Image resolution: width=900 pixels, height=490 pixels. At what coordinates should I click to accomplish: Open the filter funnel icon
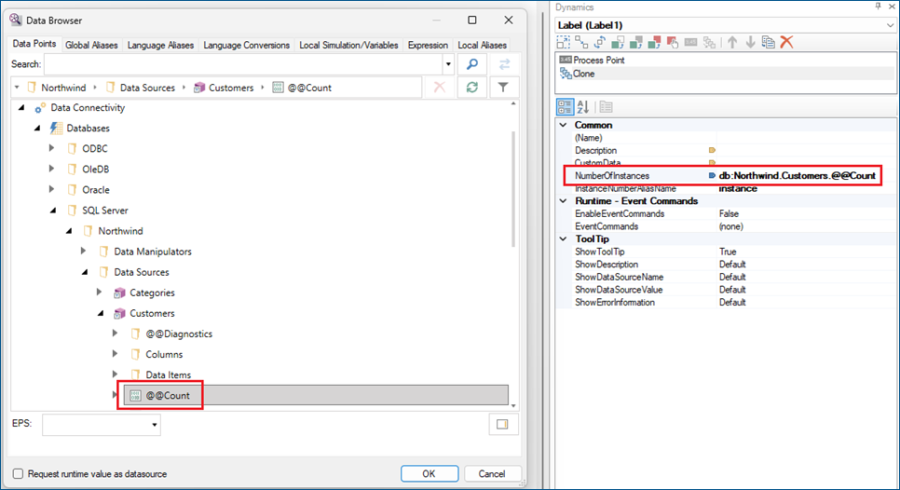tap(503, 88)
